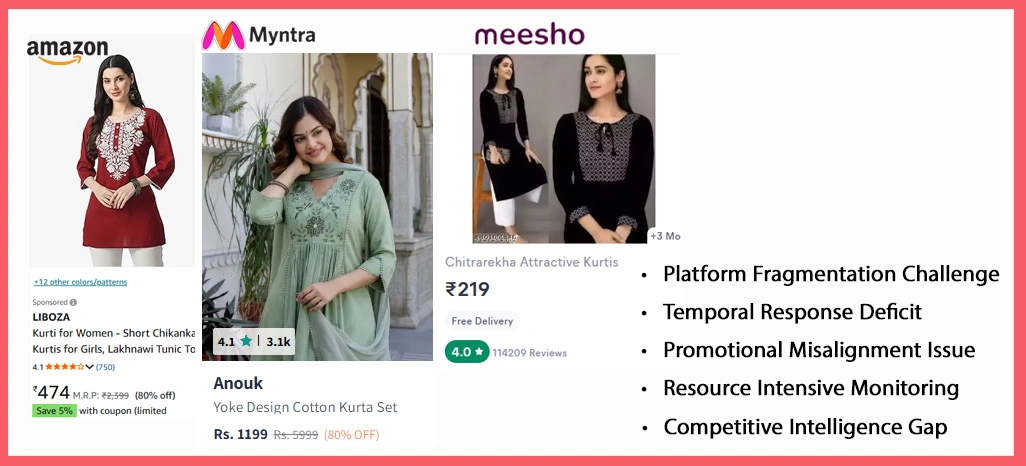Click the Free Delivery tag
This screenshot has width=1026, height=466.
[482, 321]
